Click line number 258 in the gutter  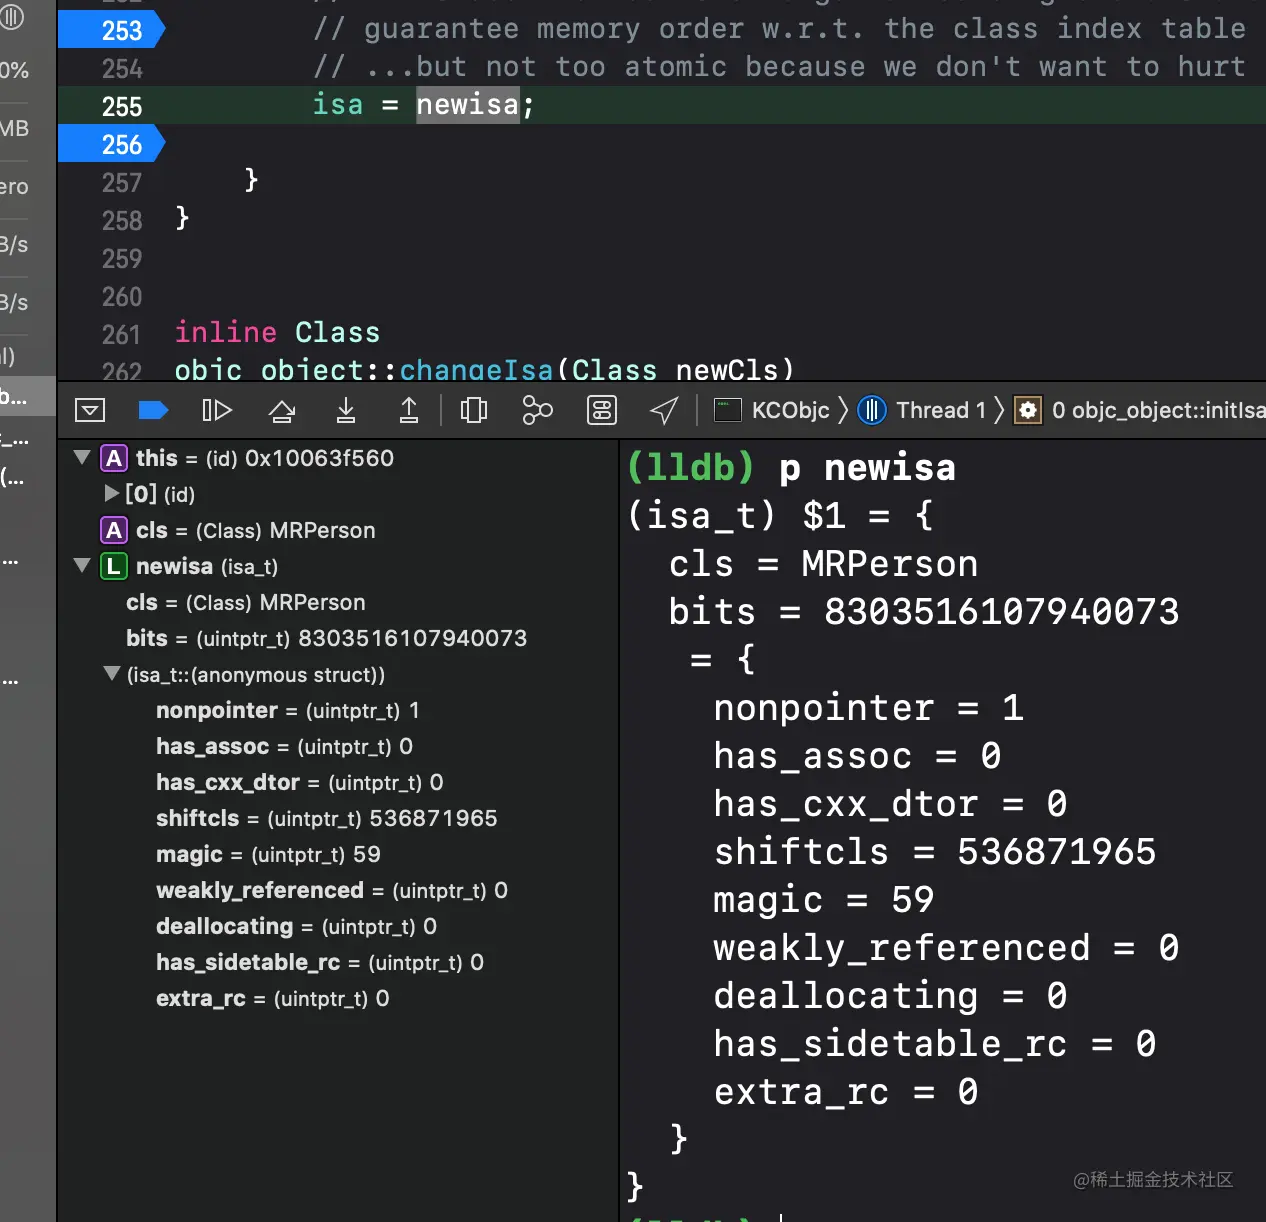121,221
